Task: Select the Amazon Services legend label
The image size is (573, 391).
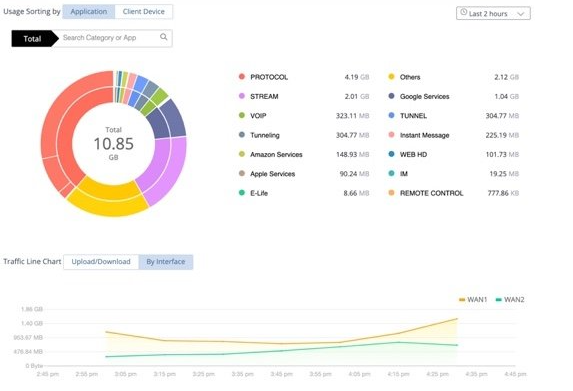Action: [x=276, y=155]
